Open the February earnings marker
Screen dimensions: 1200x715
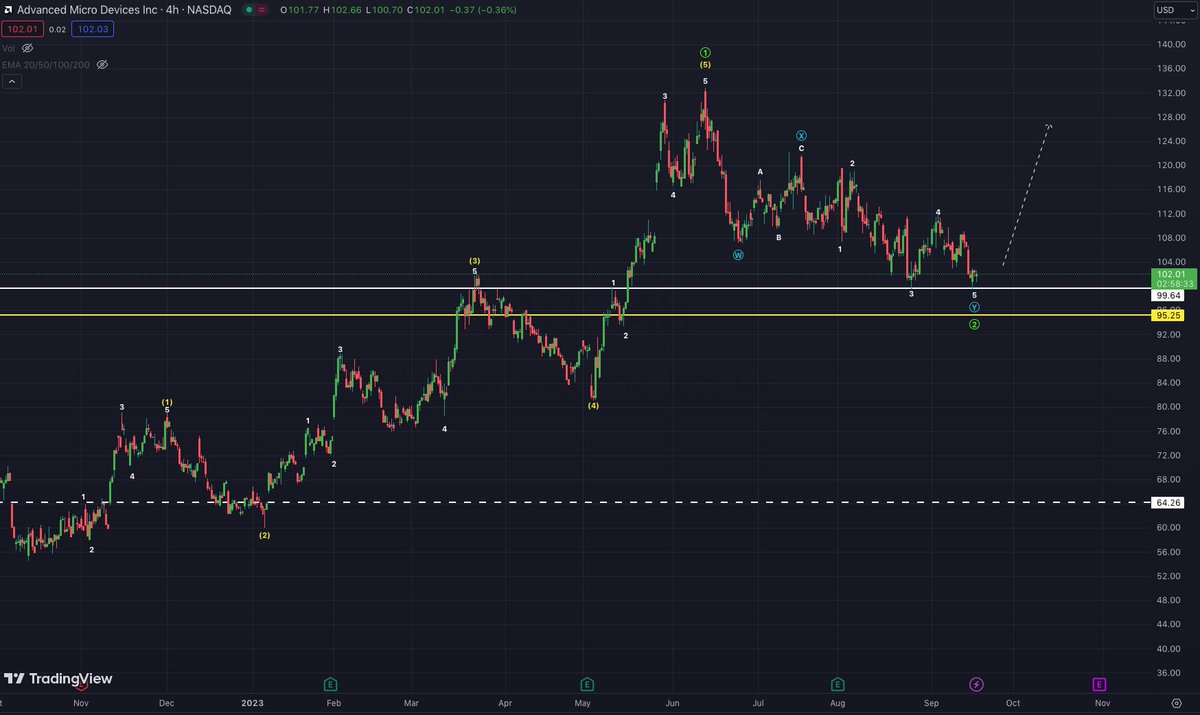330,684
